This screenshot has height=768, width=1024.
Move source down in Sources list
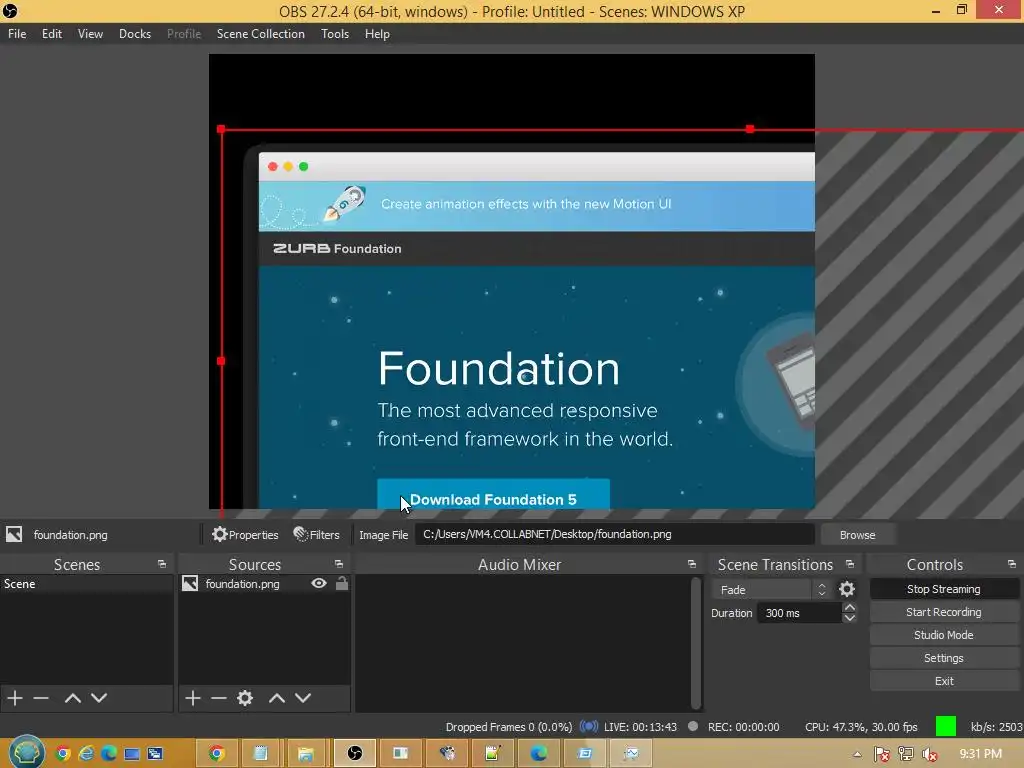click(x=303, y=697)
